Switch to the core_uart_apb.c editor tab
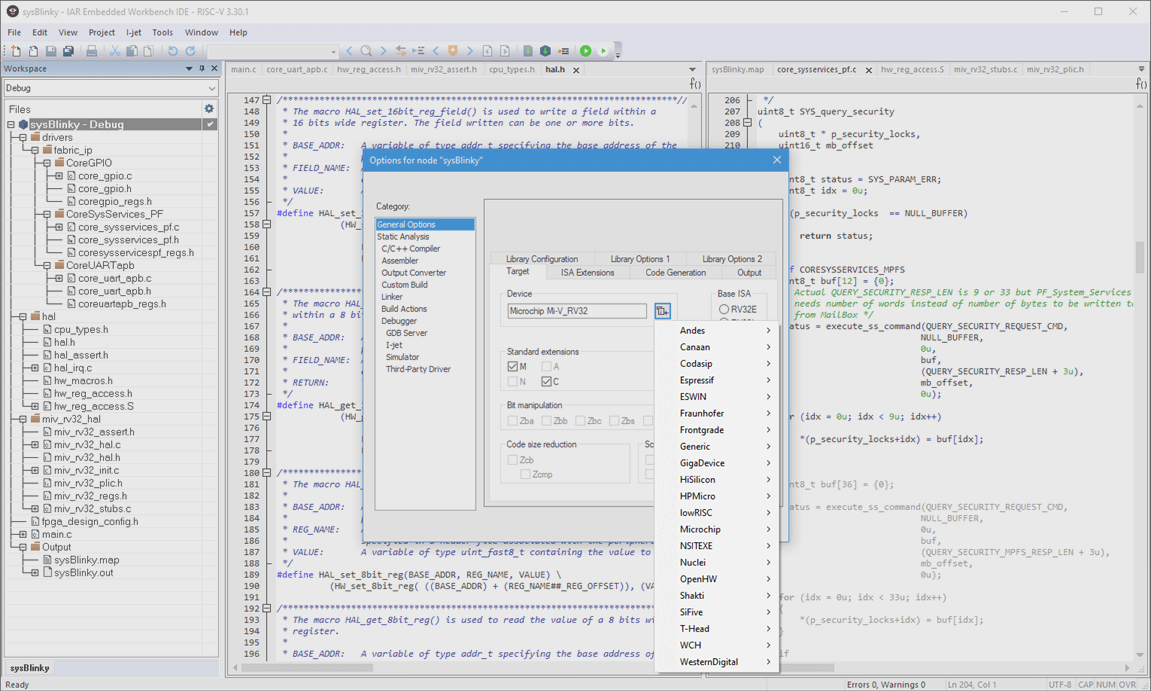Viewport: 1151px width, 691px height. click(x=297, y=69)
